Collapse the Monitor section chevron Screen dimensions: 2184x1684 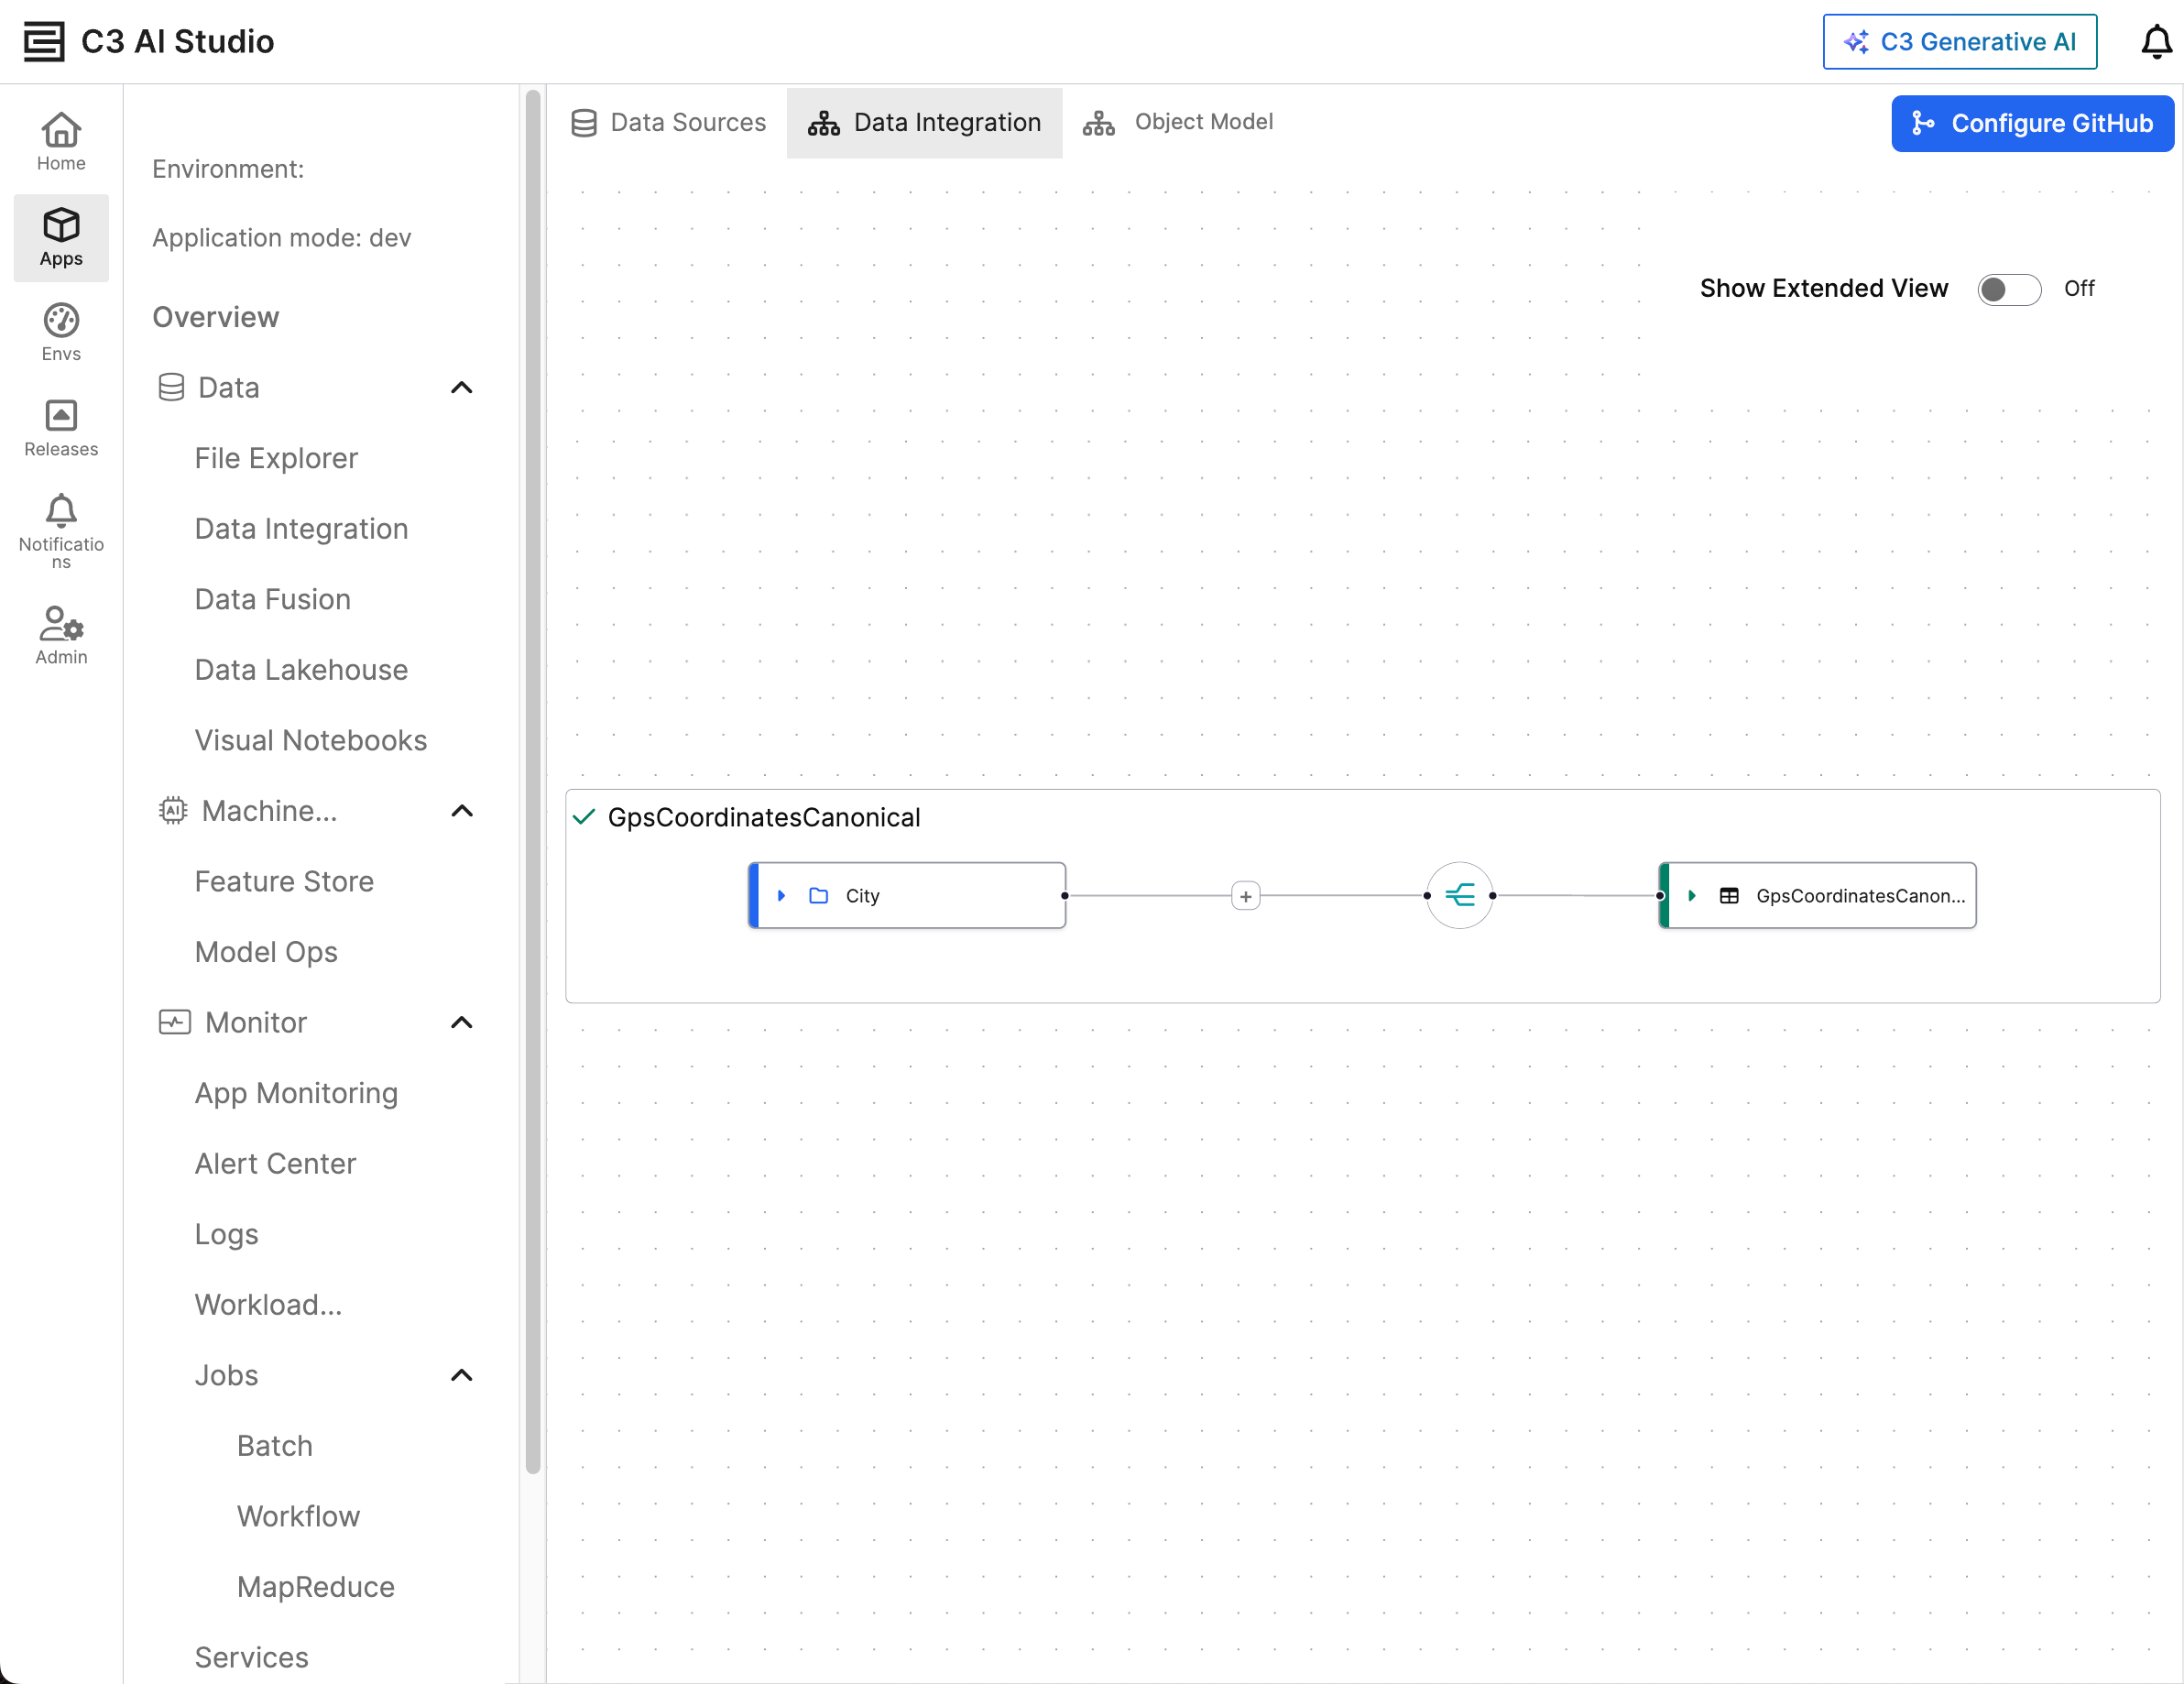click(461, 1022)
